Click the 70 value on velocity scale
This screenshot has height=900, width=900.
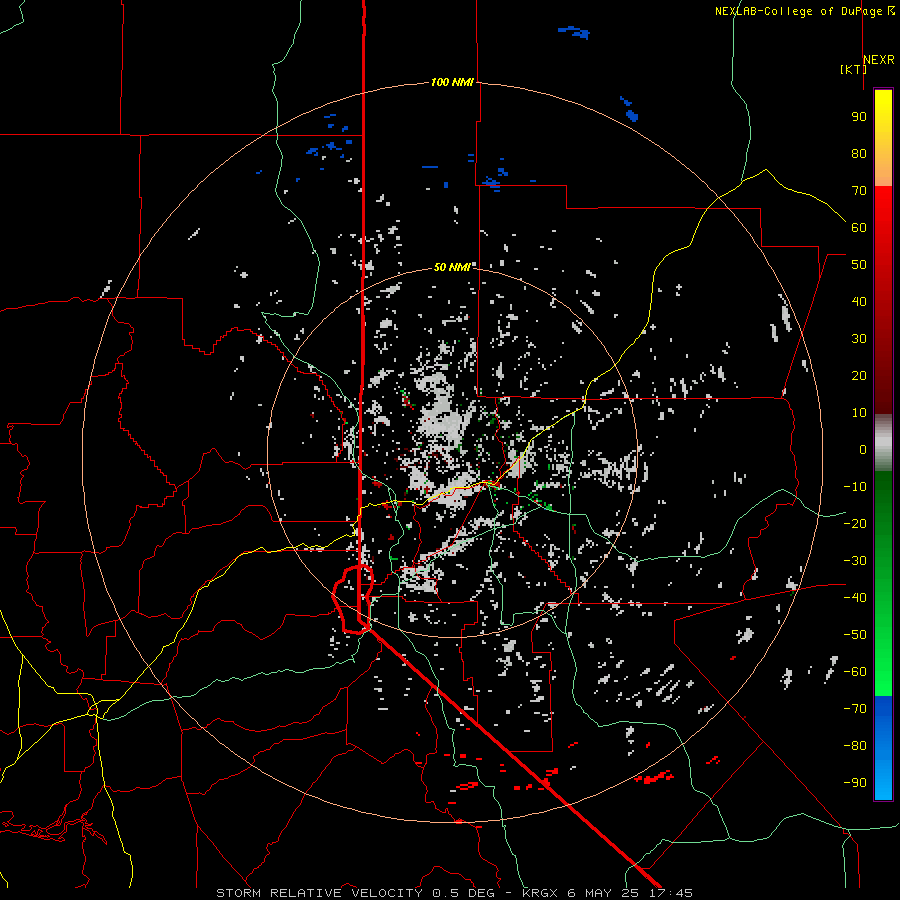tap(859, 191)
